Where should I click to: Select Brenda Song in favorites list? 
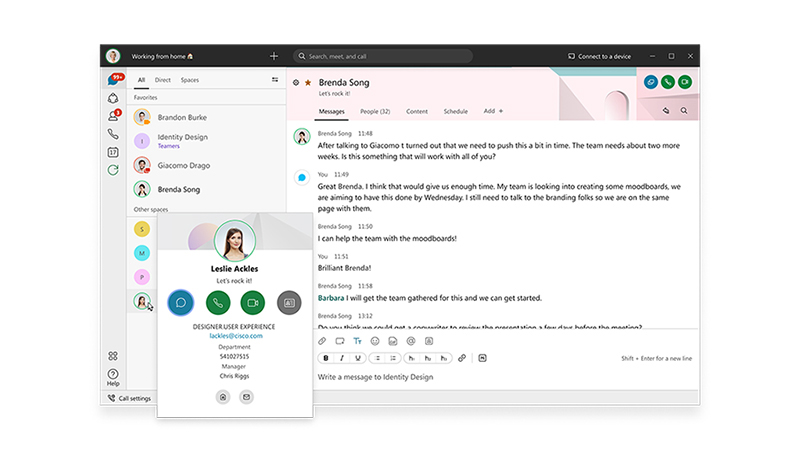207,189
